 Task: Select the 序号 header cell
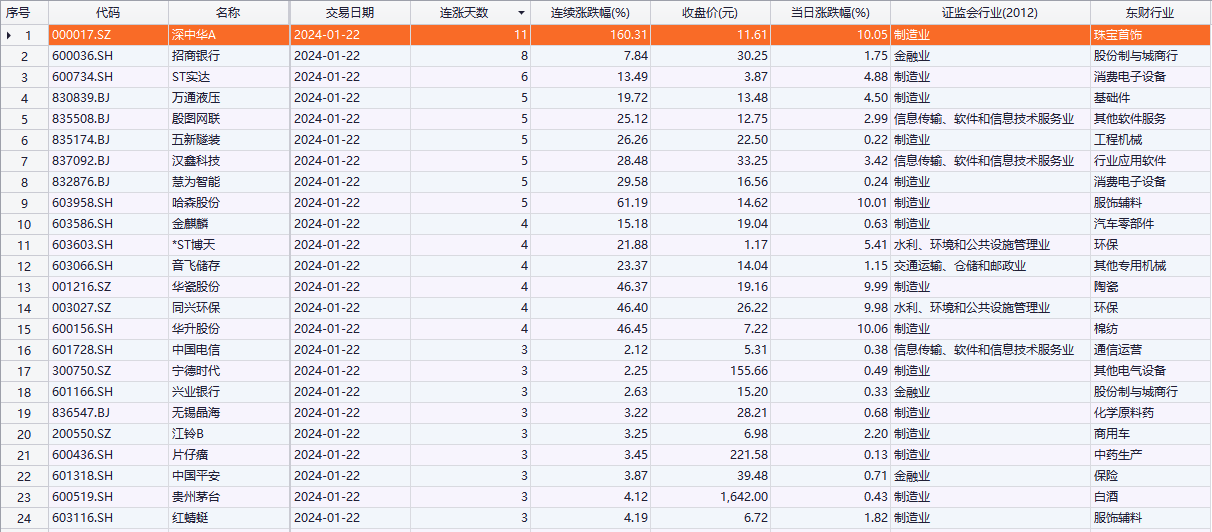[24, 13]
